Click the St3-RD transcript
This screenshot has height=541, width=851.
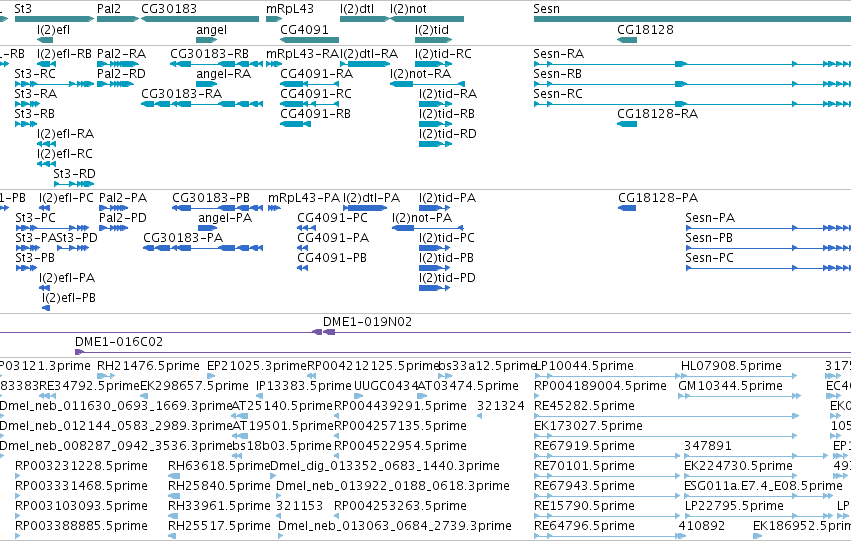pyautogui.click(x=74, y=184)
